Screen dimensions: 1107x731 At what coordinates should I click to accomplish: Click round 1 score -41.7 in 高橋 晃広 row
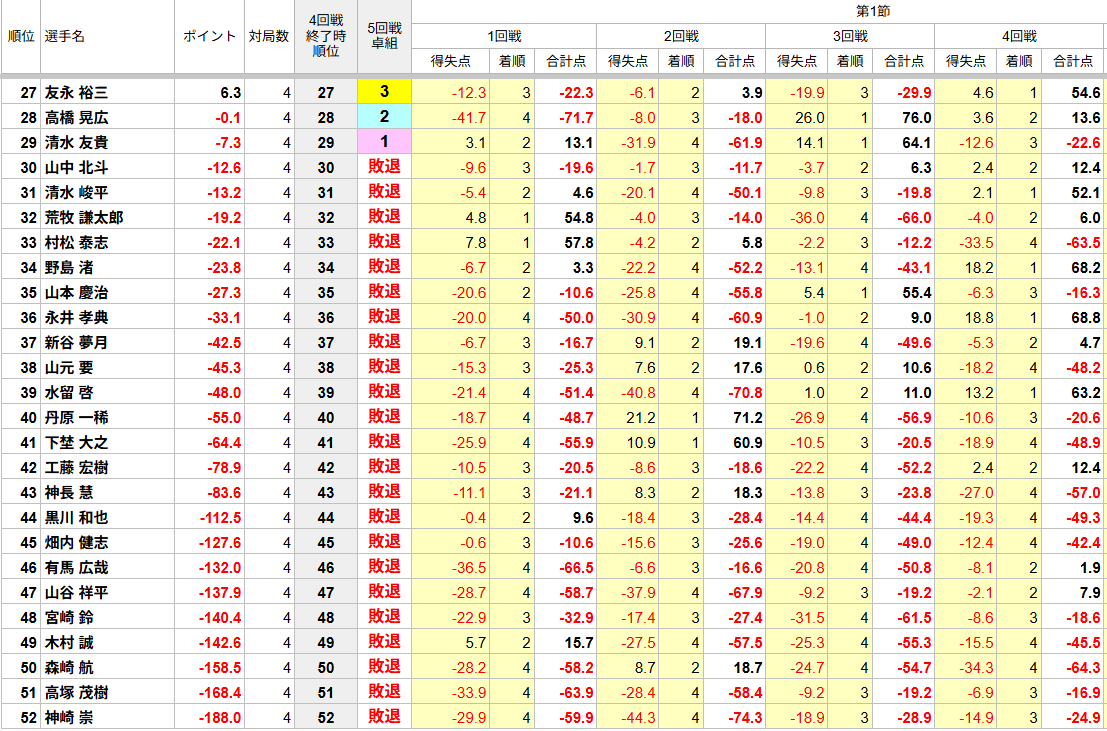click(x=469, y=117)
